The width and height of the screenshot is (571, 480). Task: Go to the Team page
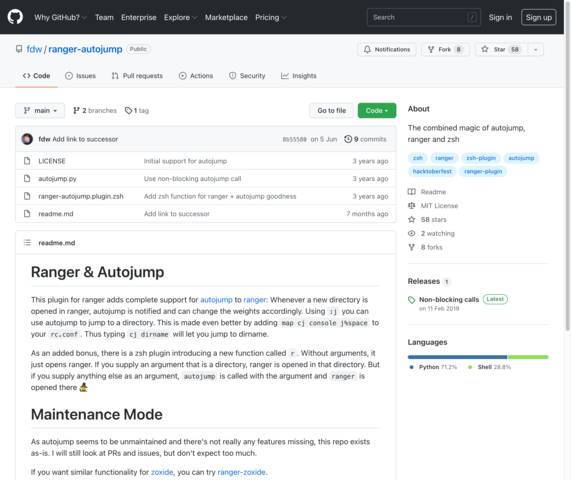(x=104, y=17)
